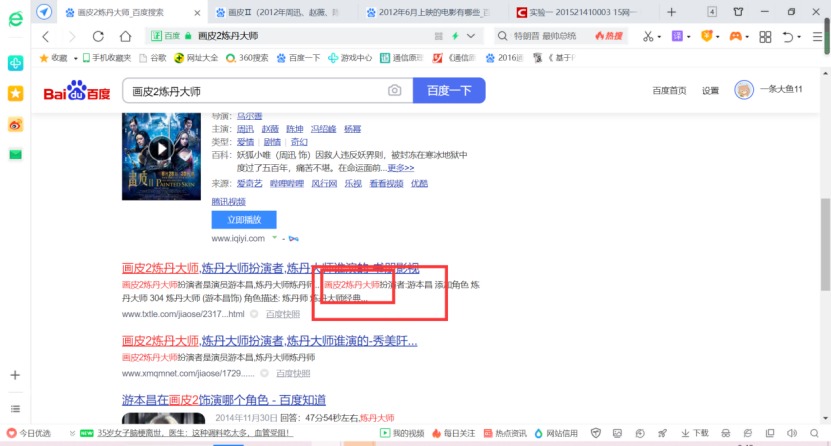831x446 pixels.
Task: Click the 特朗普 browser search box
Action: point(543,36)
